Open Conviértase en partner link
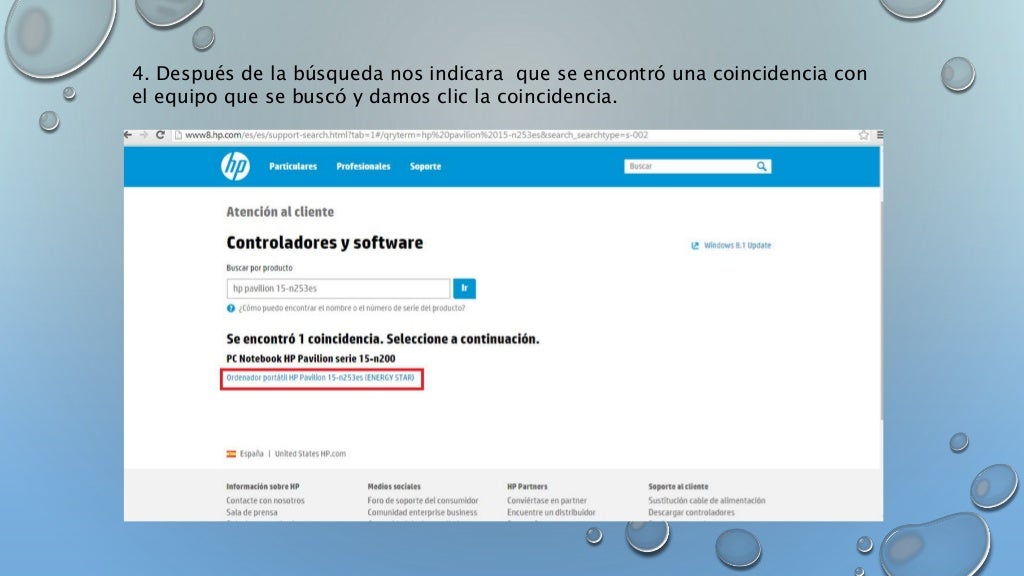 pyautogui.click(x=547, y=501)
